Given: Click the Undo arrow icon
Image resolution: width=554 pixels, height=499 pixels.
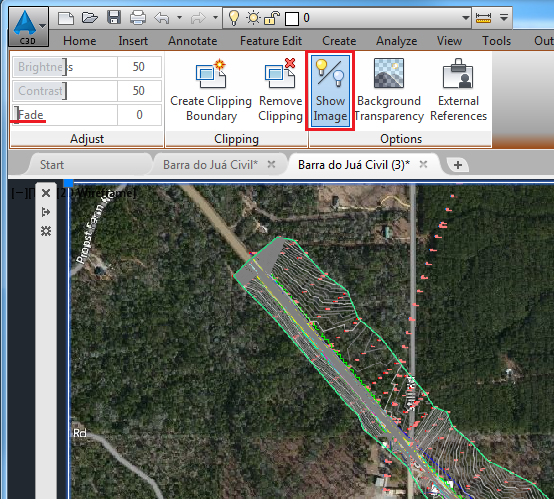Looking at the screenshot, I should point(162,17).
